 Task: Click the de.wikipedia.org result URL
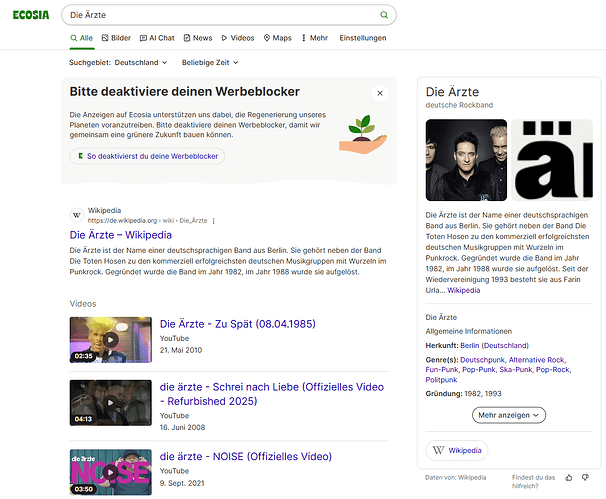[x=147, y=221]
